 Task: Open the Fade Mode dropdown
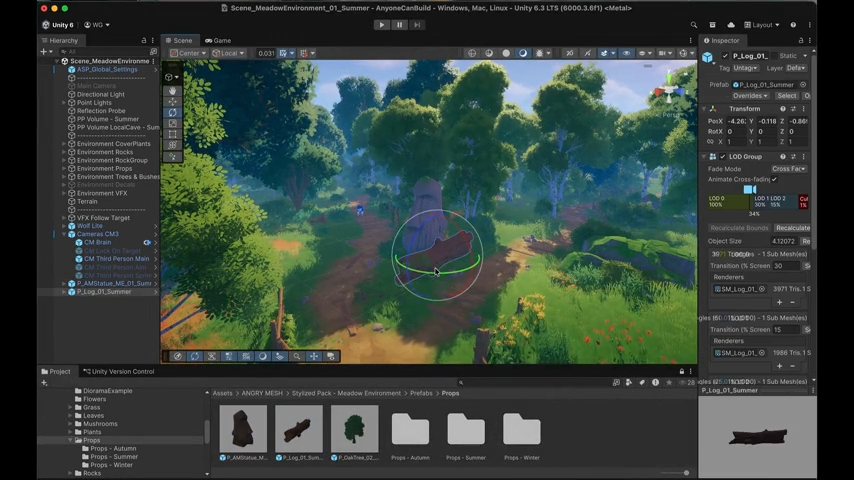click(x=789, y=169)
